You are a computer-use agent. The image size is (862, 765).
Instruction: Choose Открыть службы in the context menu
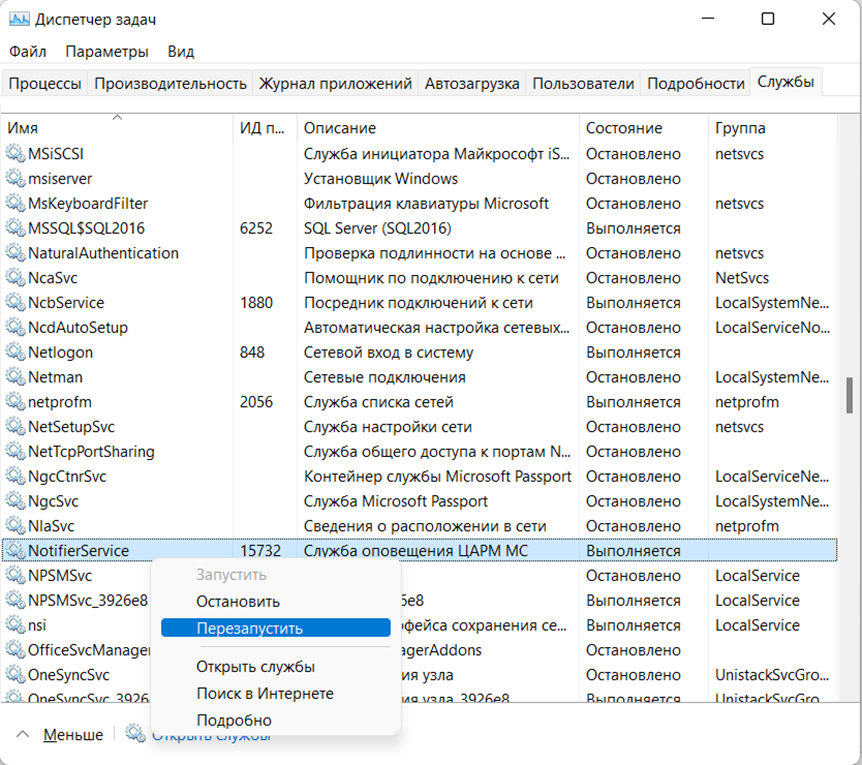(256, 667)
